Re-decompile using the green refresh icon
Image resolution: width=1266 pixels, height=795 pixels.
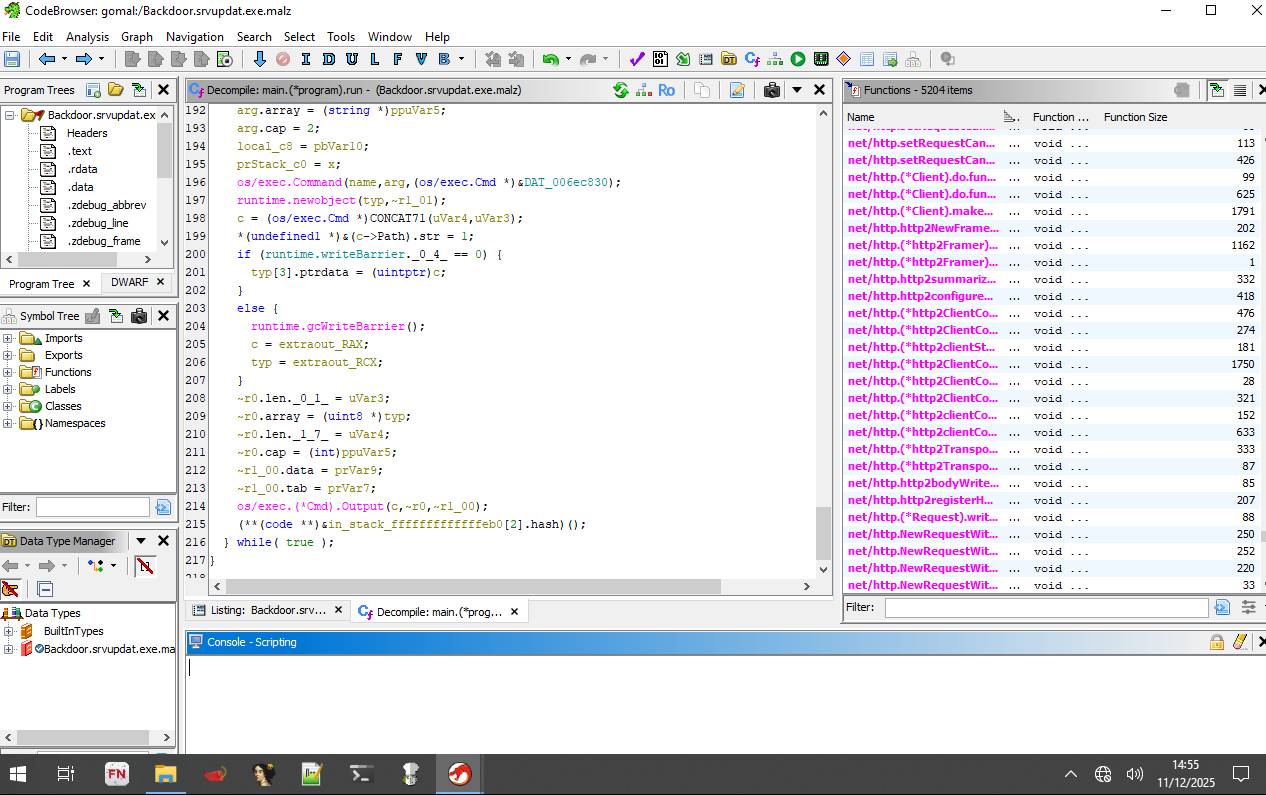(620, 90)
